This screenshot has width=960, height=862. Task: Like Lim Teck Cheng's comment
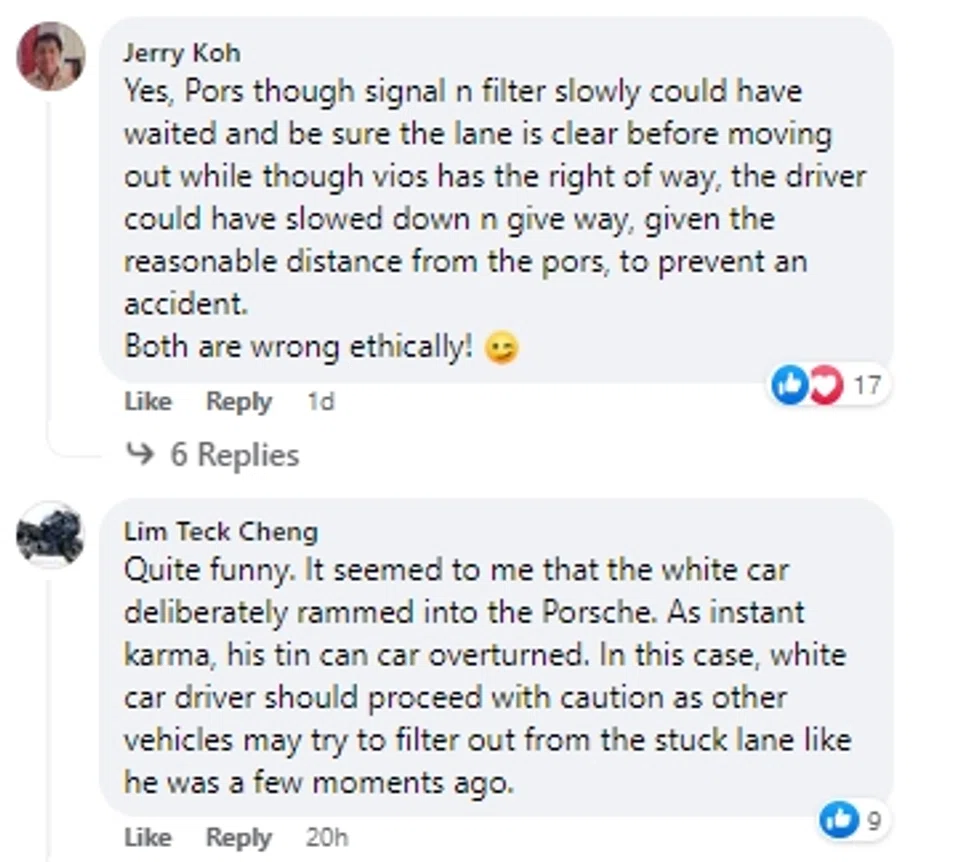coord(148,836)
